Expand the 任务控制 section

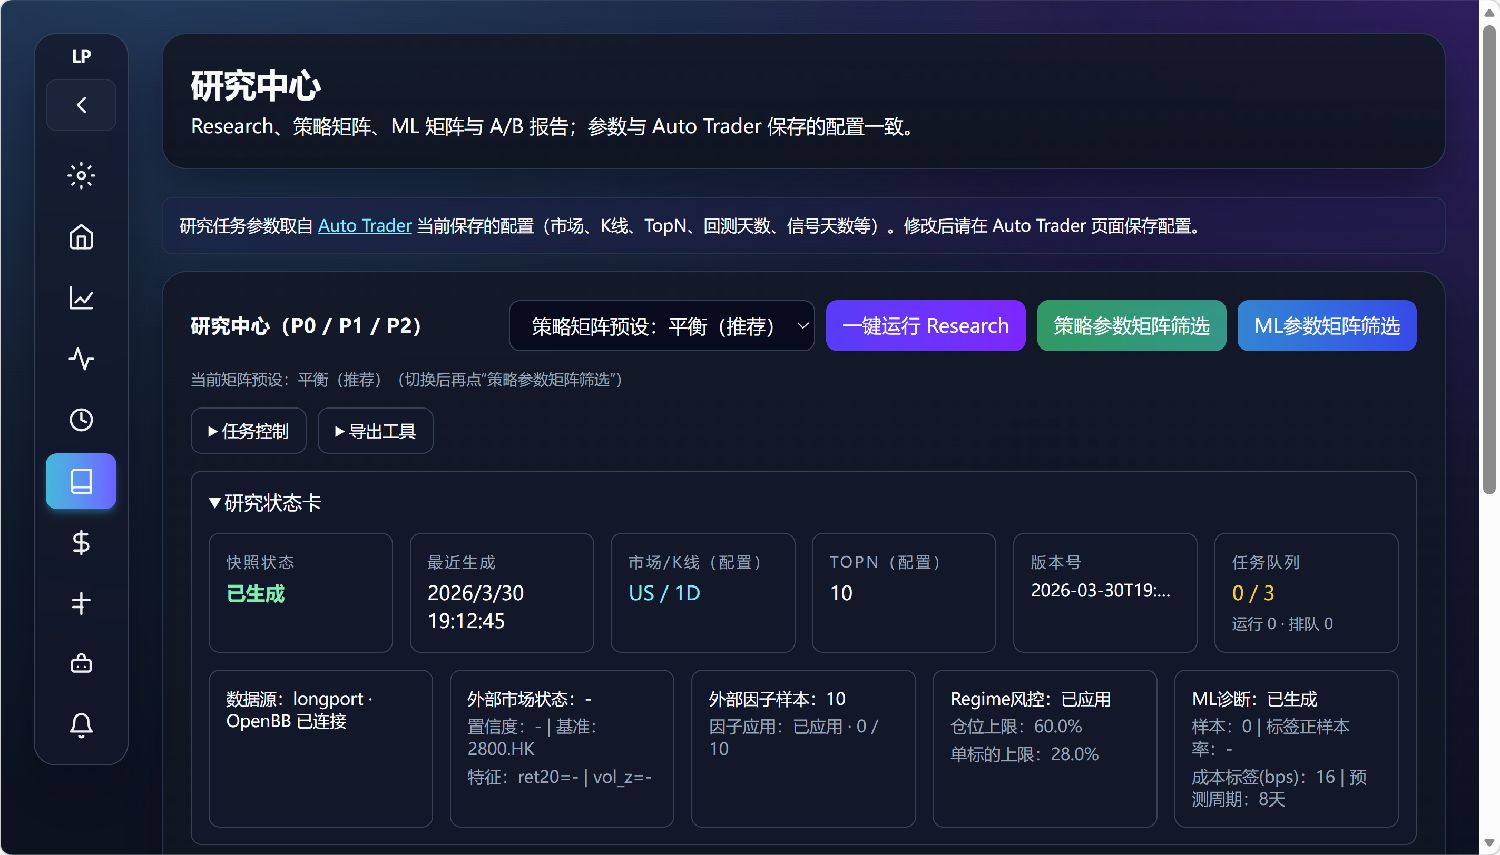click(x=249, y=431)
